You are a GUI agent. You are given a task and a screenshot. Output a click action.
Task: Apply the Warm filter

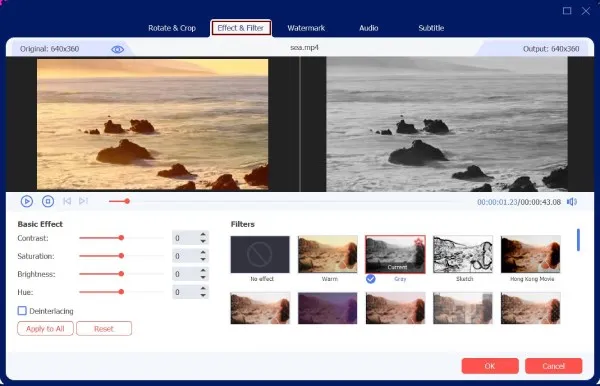(x=328, y=254)
